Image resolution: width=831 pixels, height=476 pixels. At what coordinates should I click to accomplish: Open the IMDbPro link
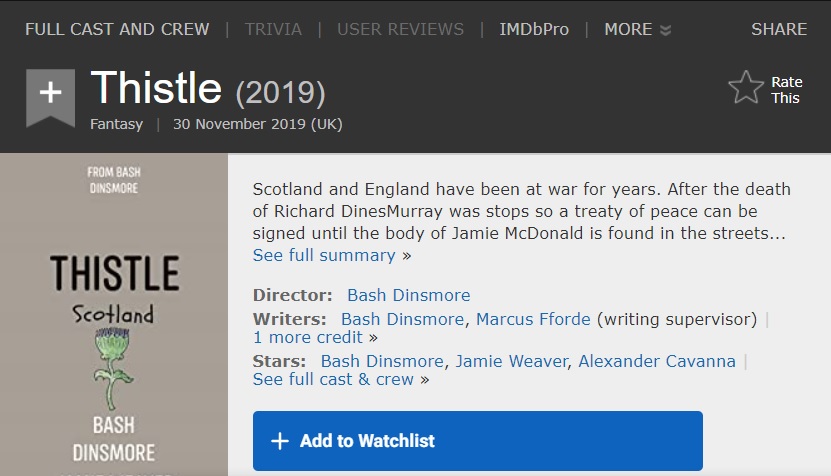[534, 29]
